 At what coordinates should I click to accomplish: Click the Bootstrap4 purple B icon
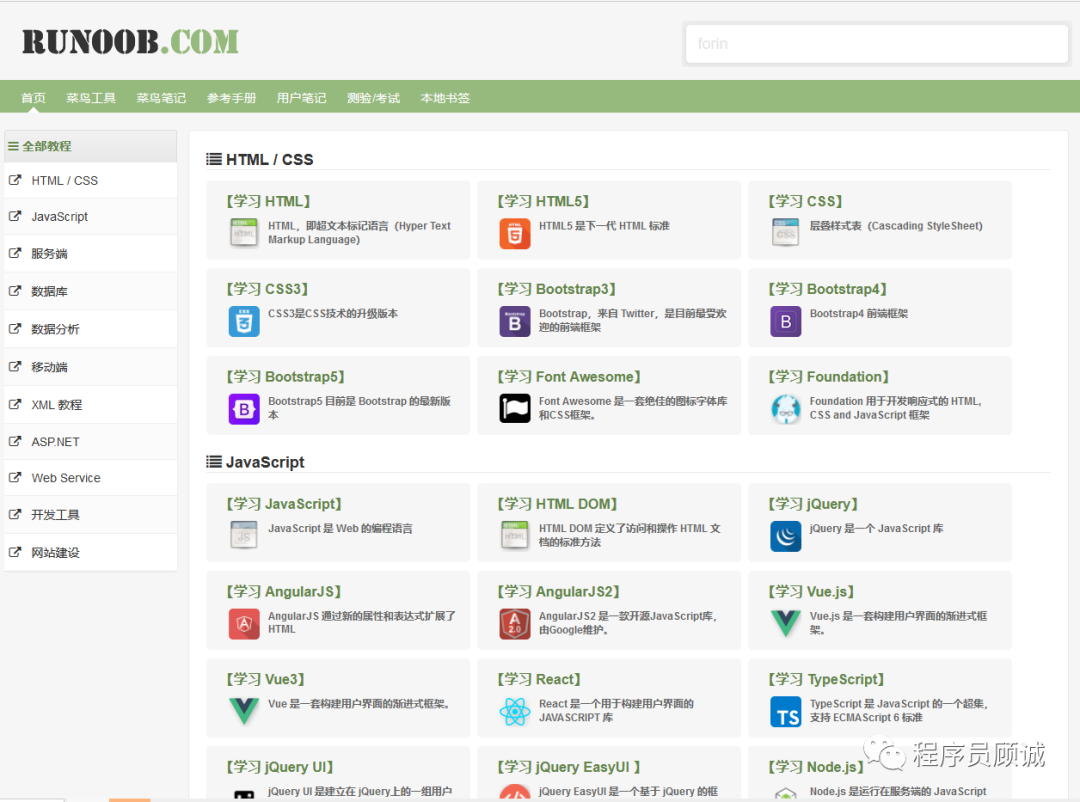click(785, 321)
